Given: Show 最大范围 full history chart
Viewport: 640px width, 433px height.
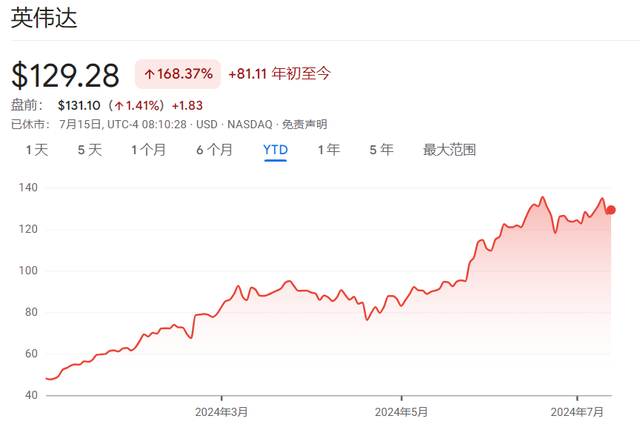Looking at the screenshot, I should point(449,150).
